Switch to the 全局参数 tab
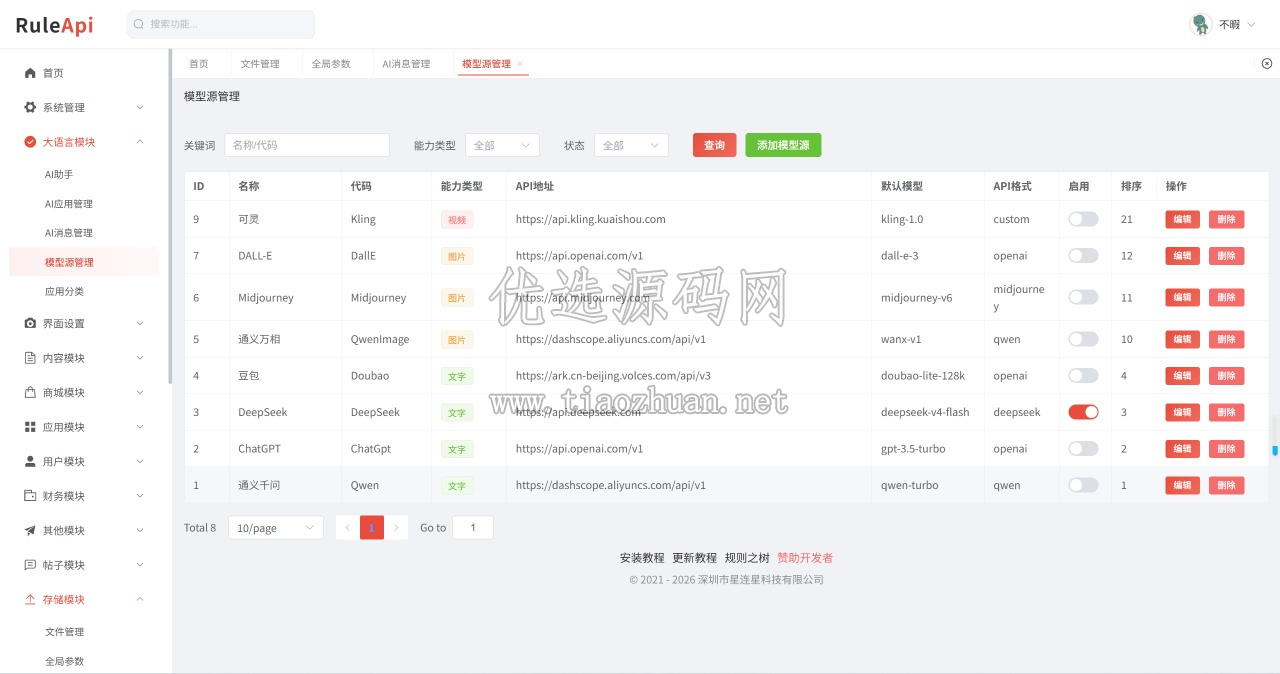This screenshot has height=674, width=1280. (x=331, y=64)
